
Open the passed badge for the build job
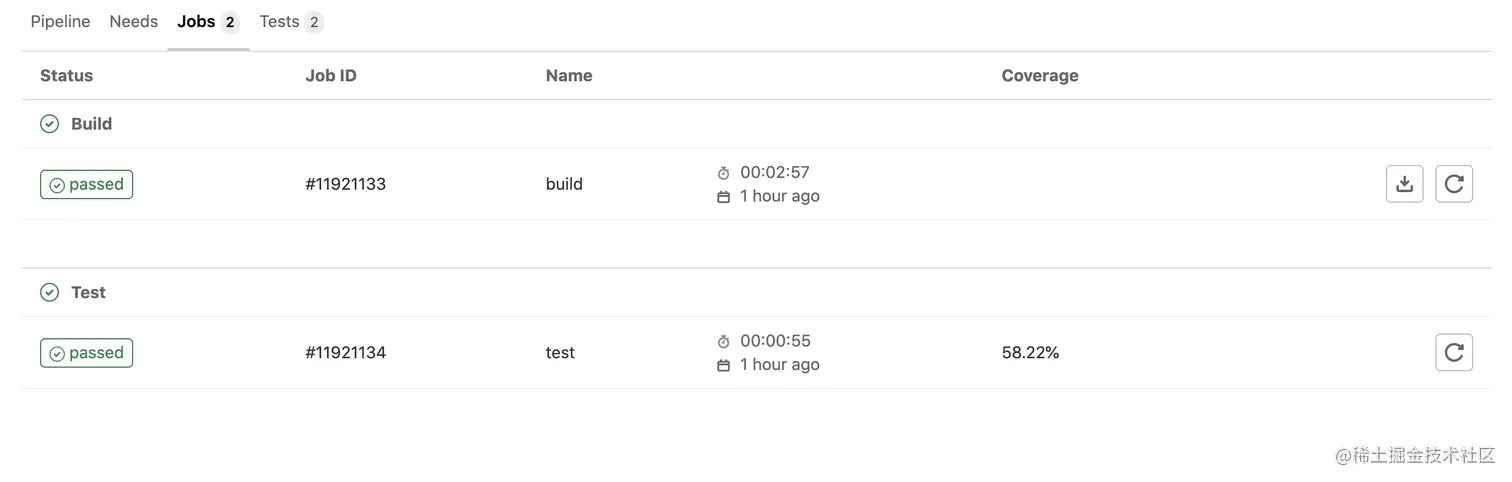click(x=86, y=184)
